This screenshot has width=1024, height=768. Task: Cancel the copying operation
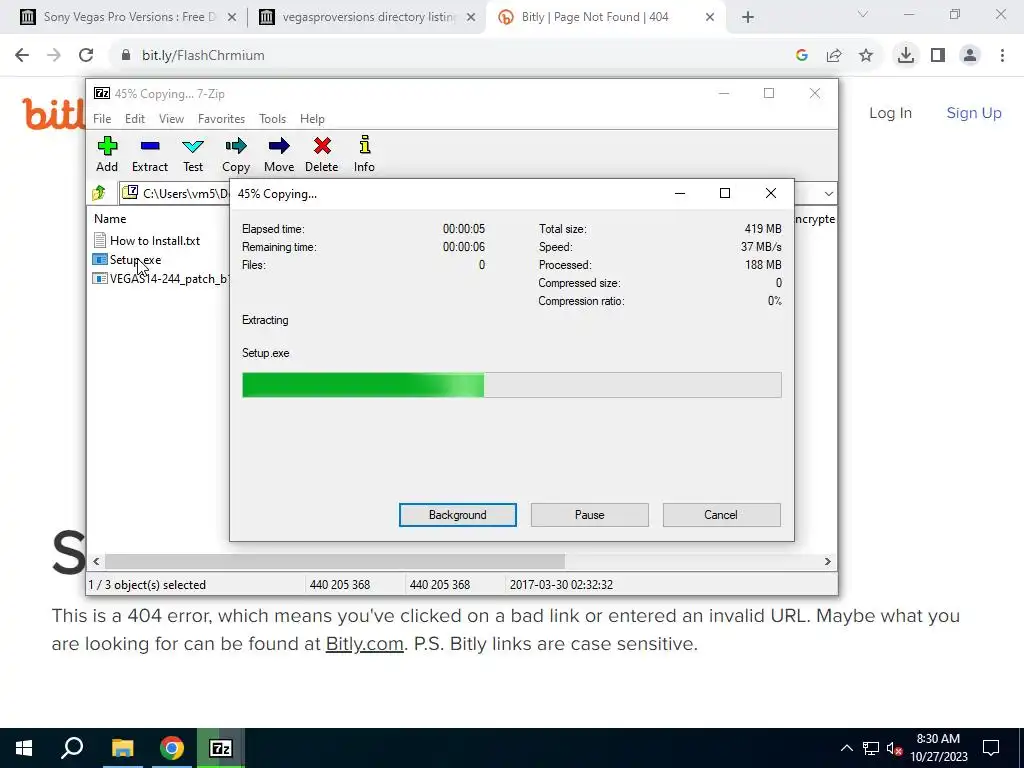[x=721, y=515]
